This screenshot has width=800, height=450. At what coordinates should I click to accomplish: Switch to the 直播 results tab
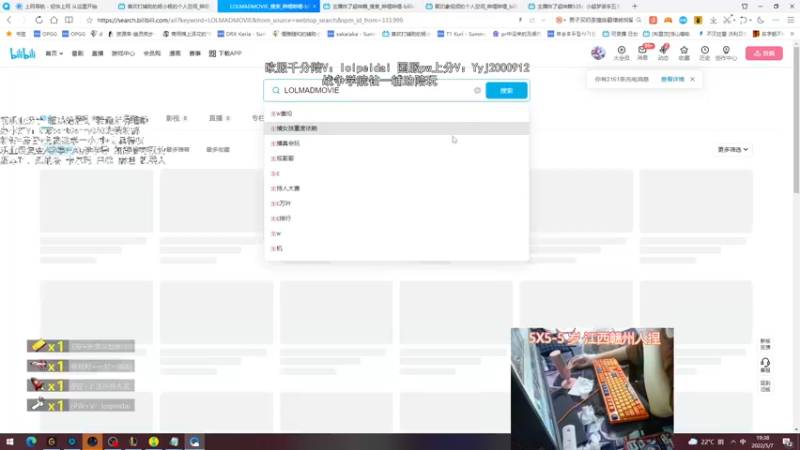point(219,118)
